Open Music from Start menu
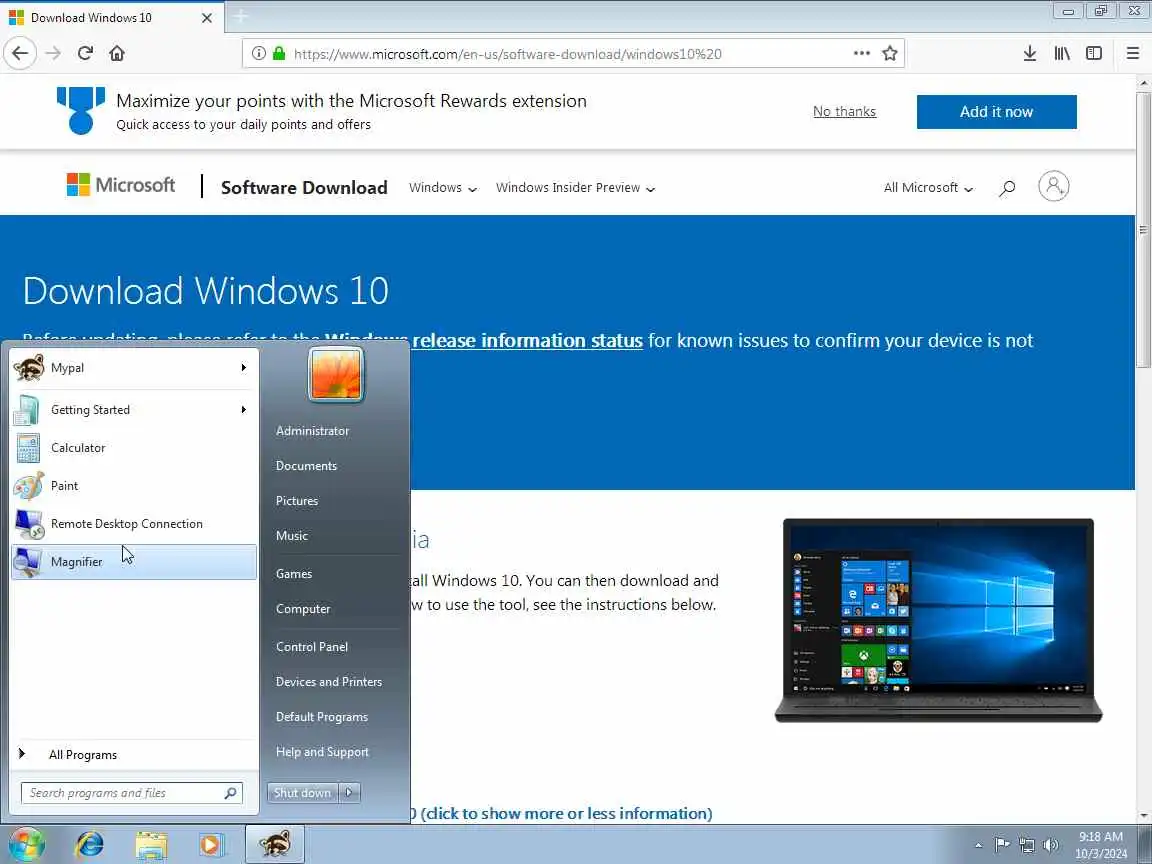1152x864 pixels. [x=292, y=536]
